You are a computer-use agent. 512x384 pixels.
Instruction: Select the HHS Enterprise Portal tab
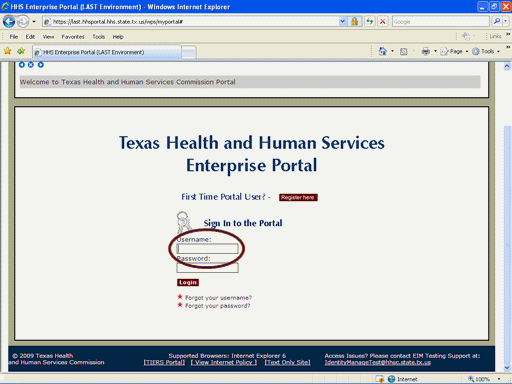(107, 52)
